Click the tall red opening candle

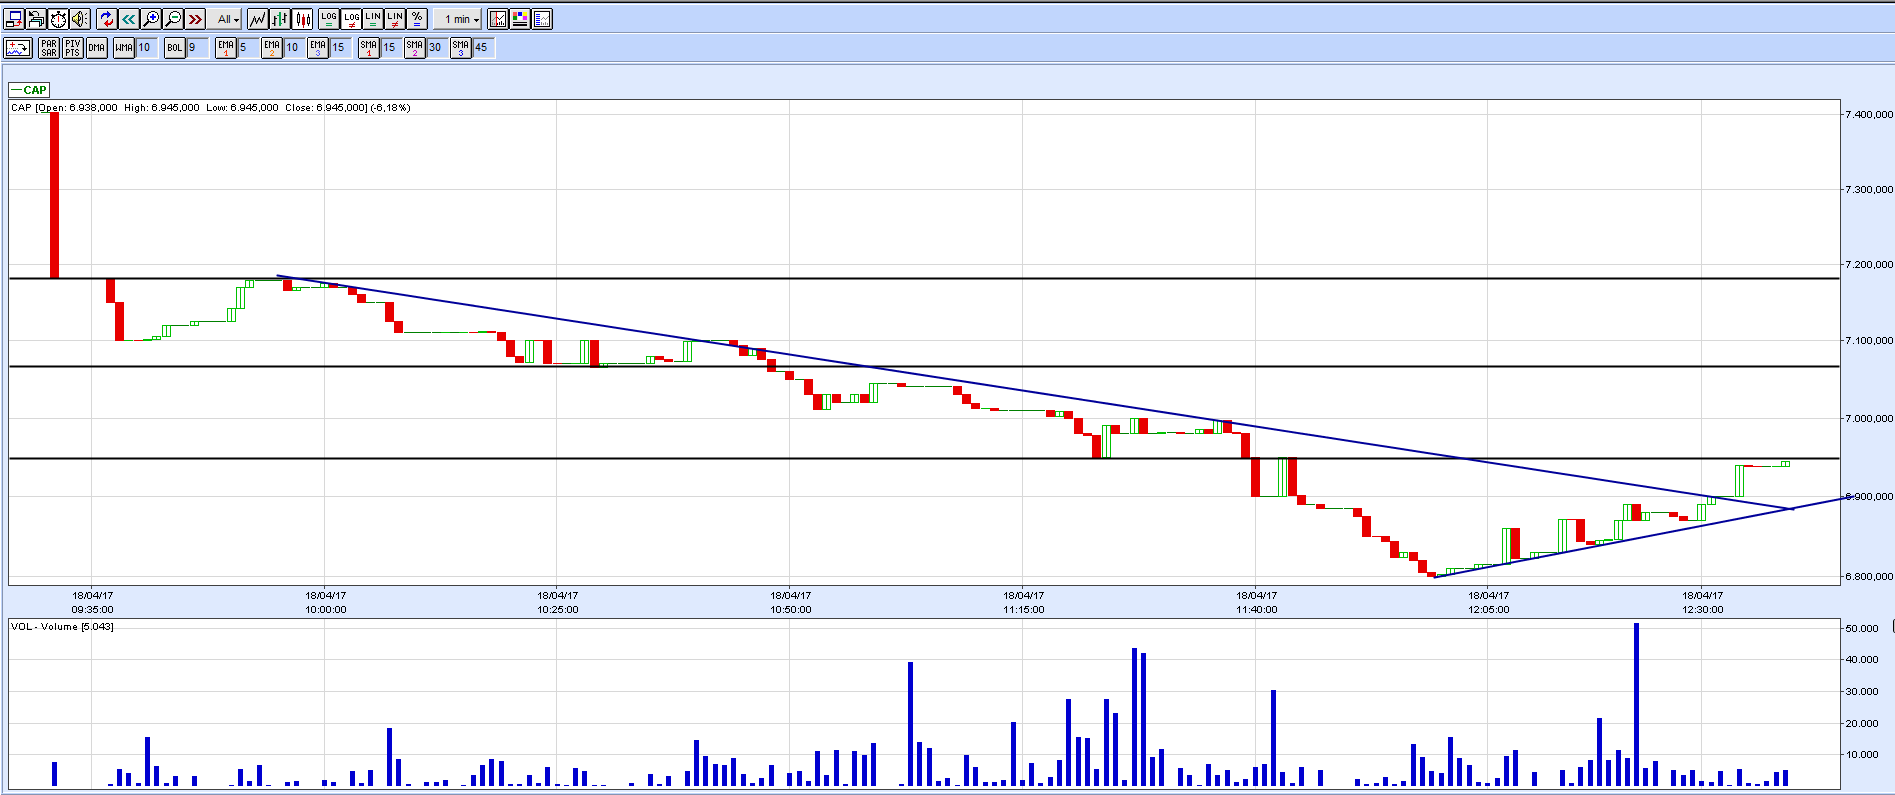click(54, 195)
